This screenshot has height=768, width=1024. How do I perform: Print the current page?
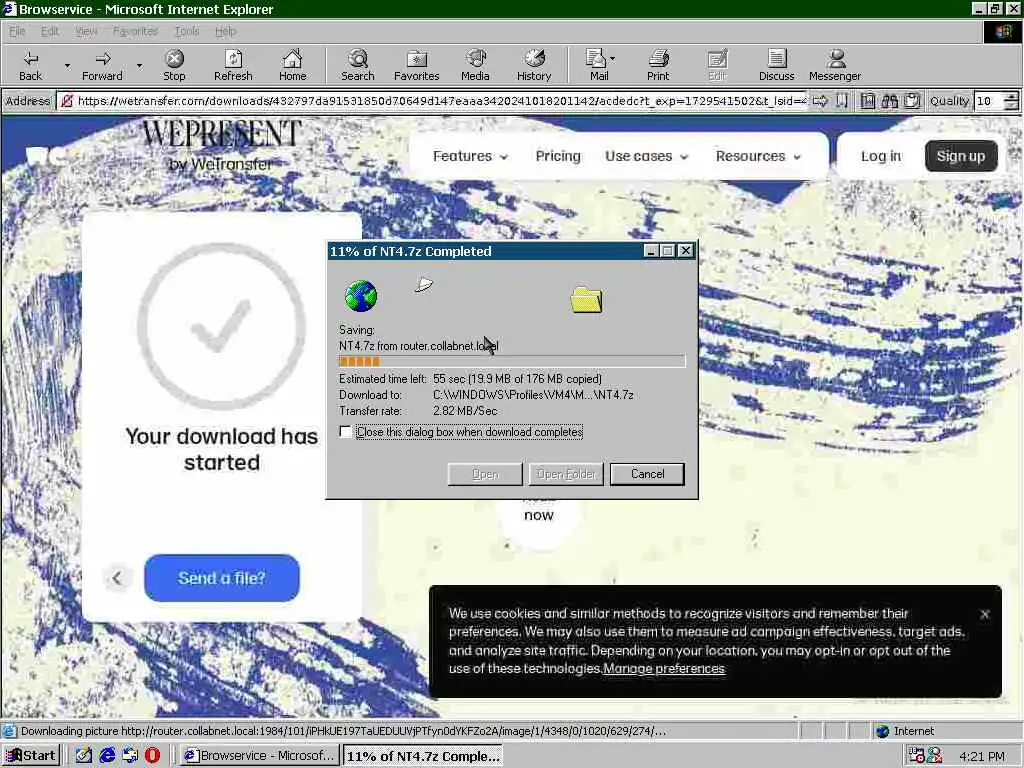658,65
